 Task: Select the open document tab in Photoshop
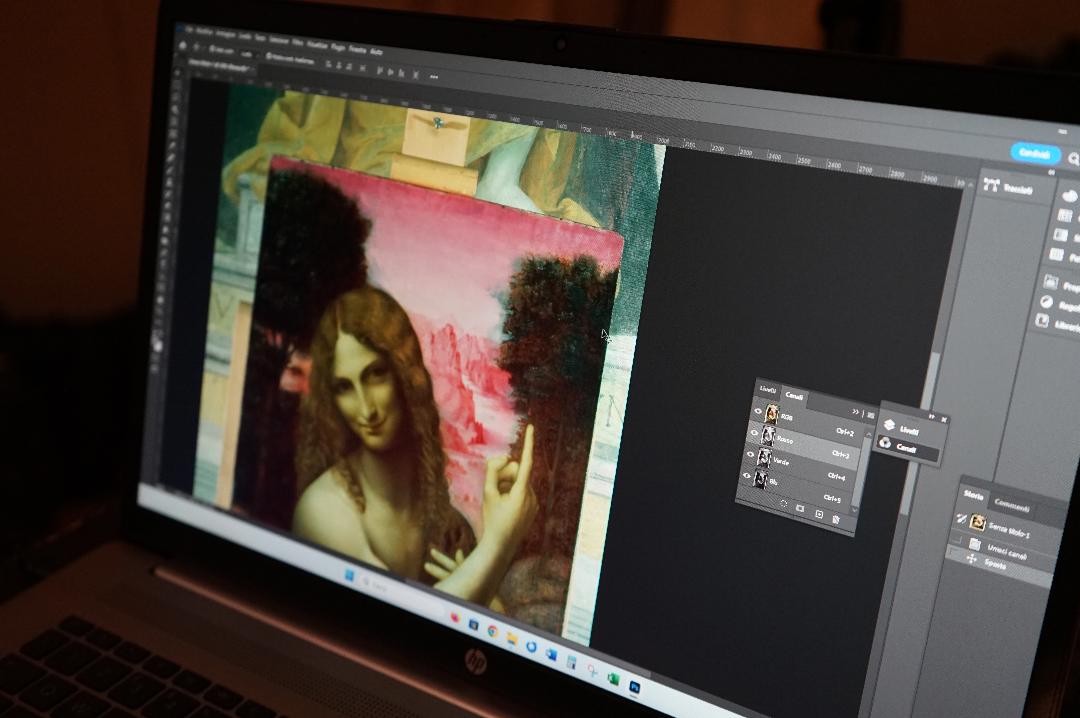tap(221, 65)
